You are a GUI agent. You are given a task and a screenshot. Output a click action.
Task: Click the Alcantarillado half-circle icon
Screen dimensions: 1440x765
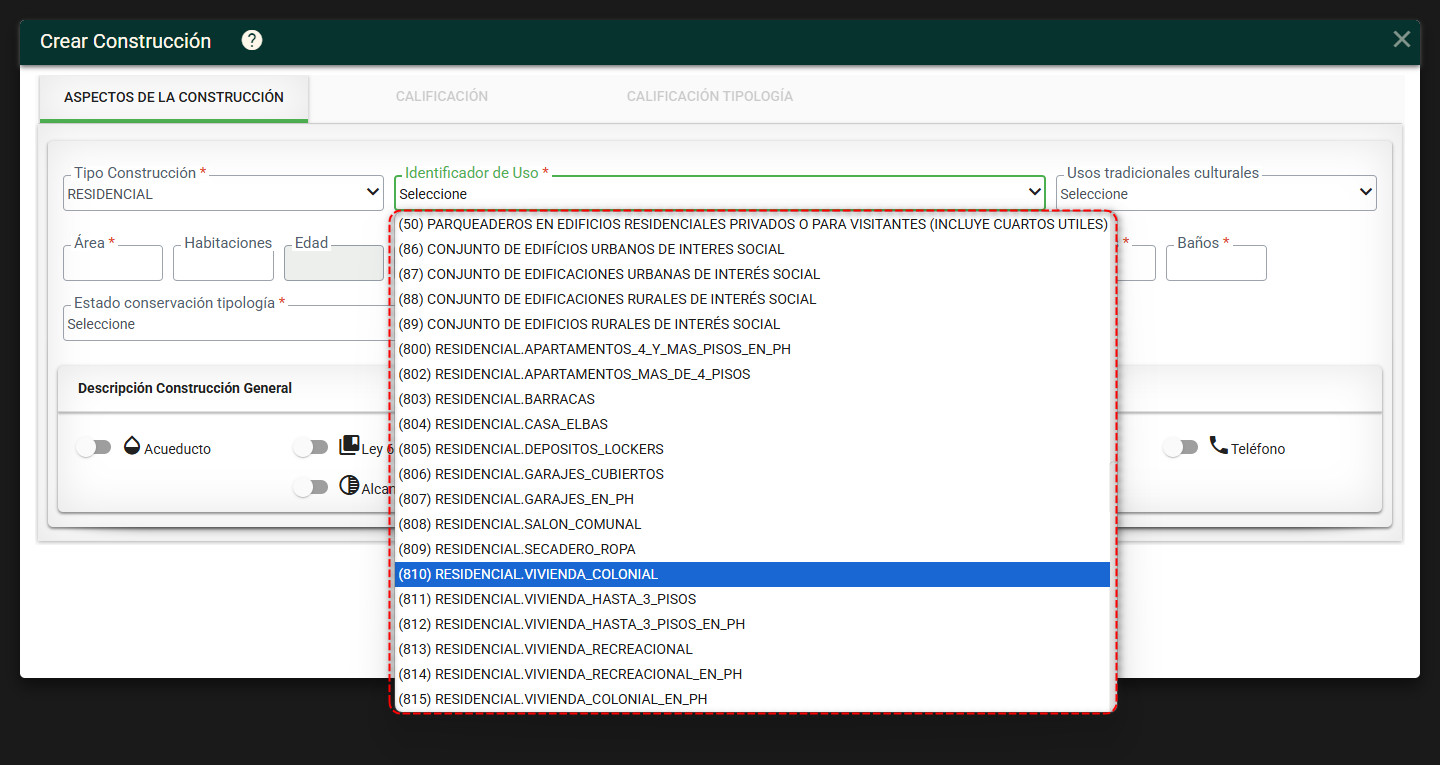coord(349,486)
